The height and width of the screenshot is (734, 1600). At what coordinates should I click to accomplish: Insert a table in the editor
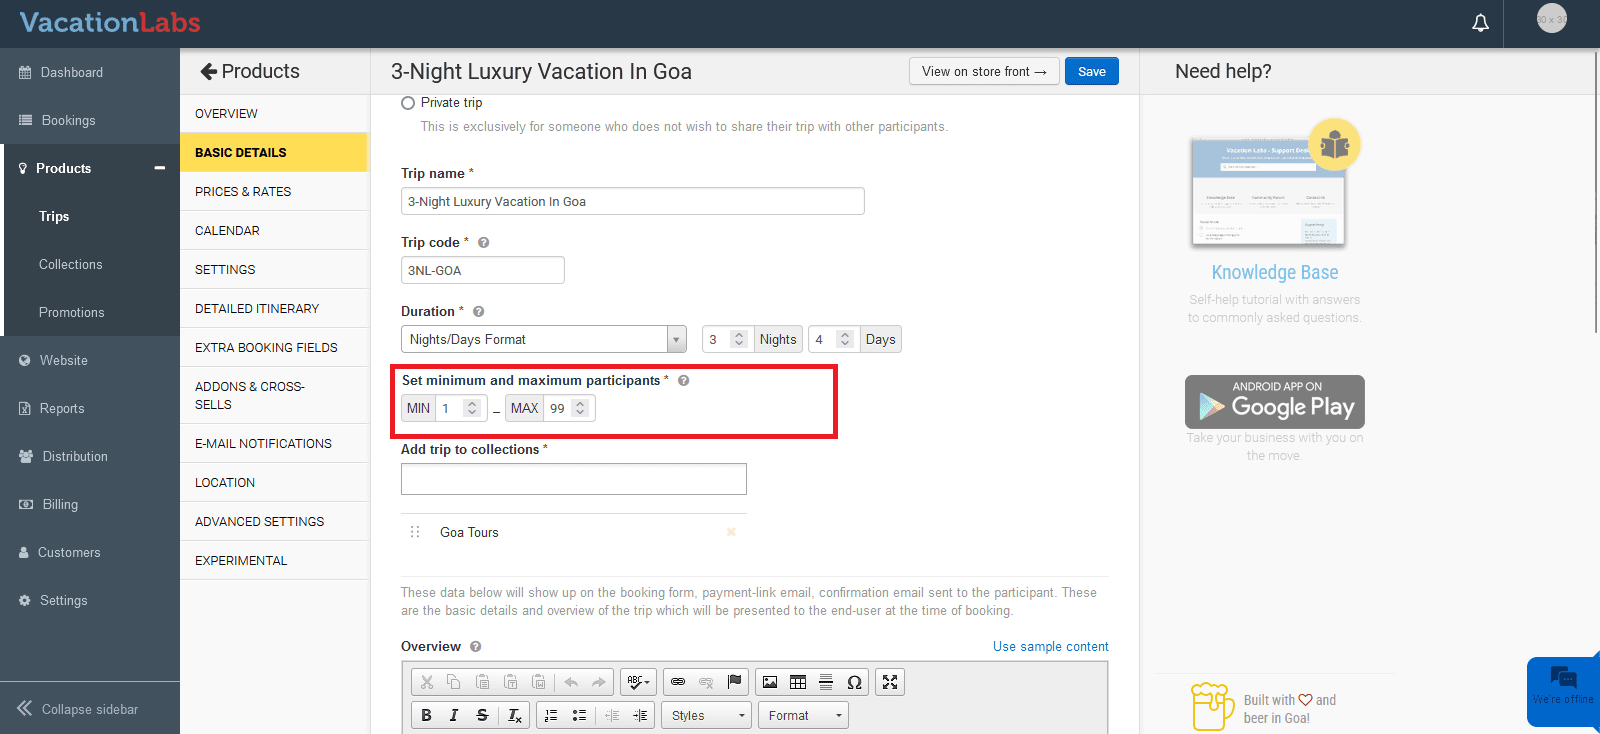pyautogui.click(x=798, y=682)
